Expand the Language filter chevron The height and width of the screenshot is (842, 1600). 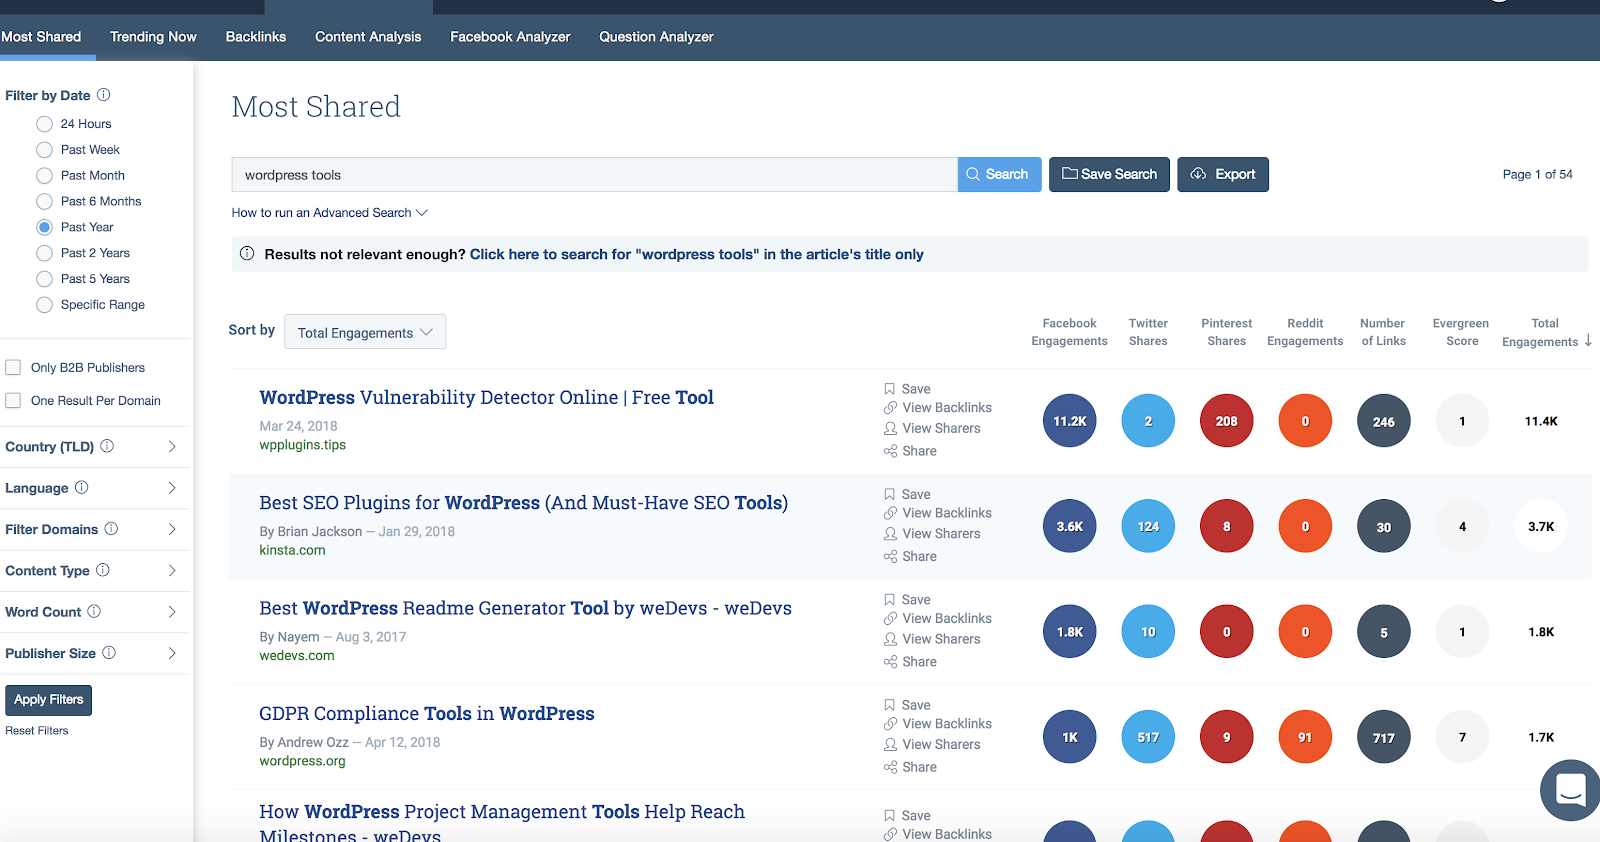pos(172,488)
